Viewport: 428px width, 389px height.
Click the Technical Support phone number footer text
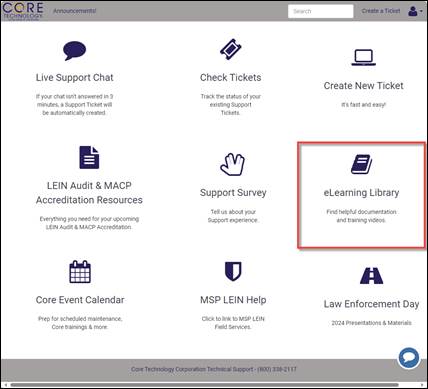(214, 369)
